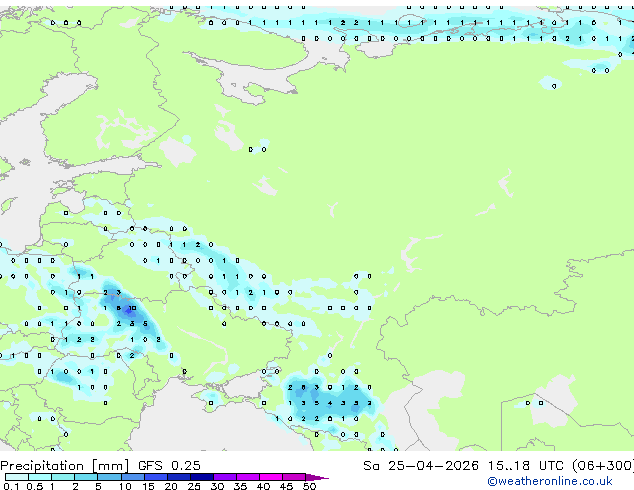The height and width of the screenshot is (490, 634).
Task: Click the 40–45 mm magenta legend swatch
Action: pos(271,477)
